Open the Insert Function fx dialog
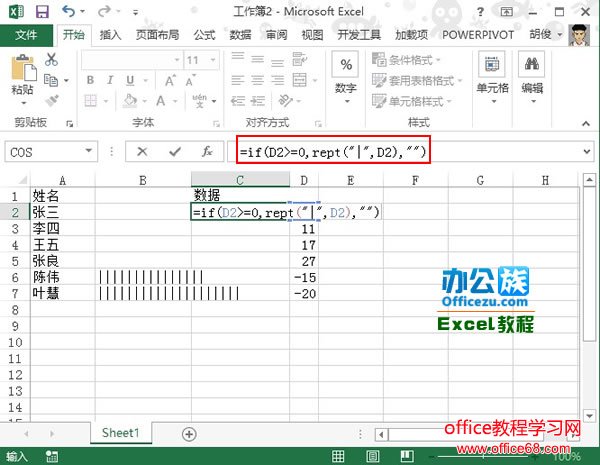Screen dimensions: 600x465 (207, 152)
